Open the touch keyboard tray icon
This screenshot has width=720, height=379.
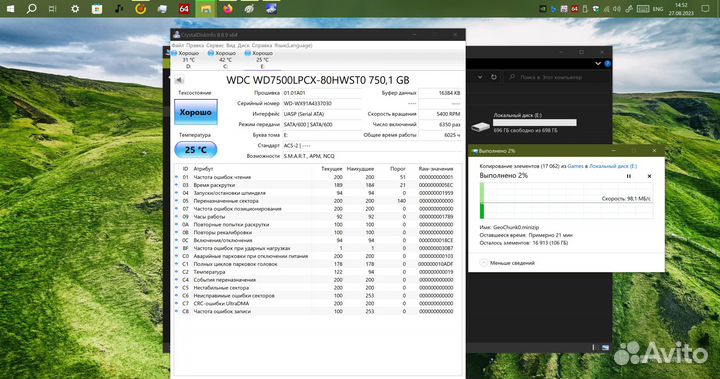tap(643, 9)
